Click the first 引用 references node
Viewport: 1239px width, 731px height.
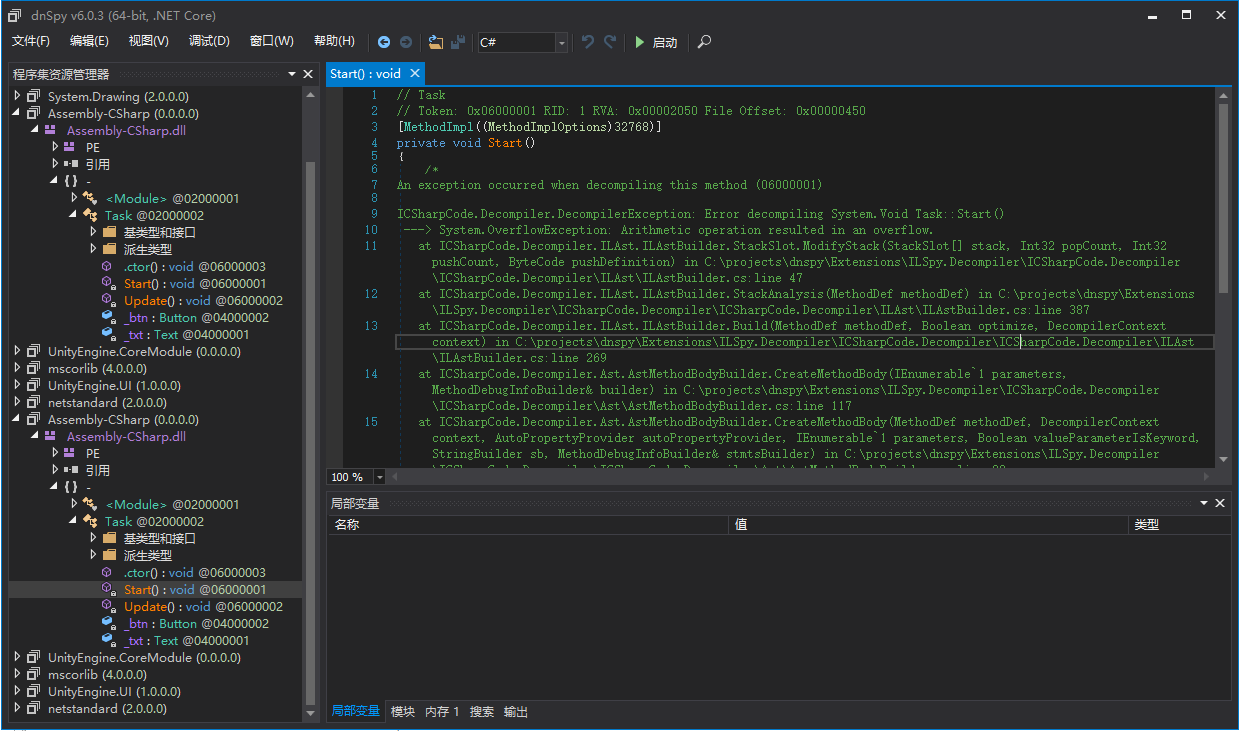click(97, 165)
